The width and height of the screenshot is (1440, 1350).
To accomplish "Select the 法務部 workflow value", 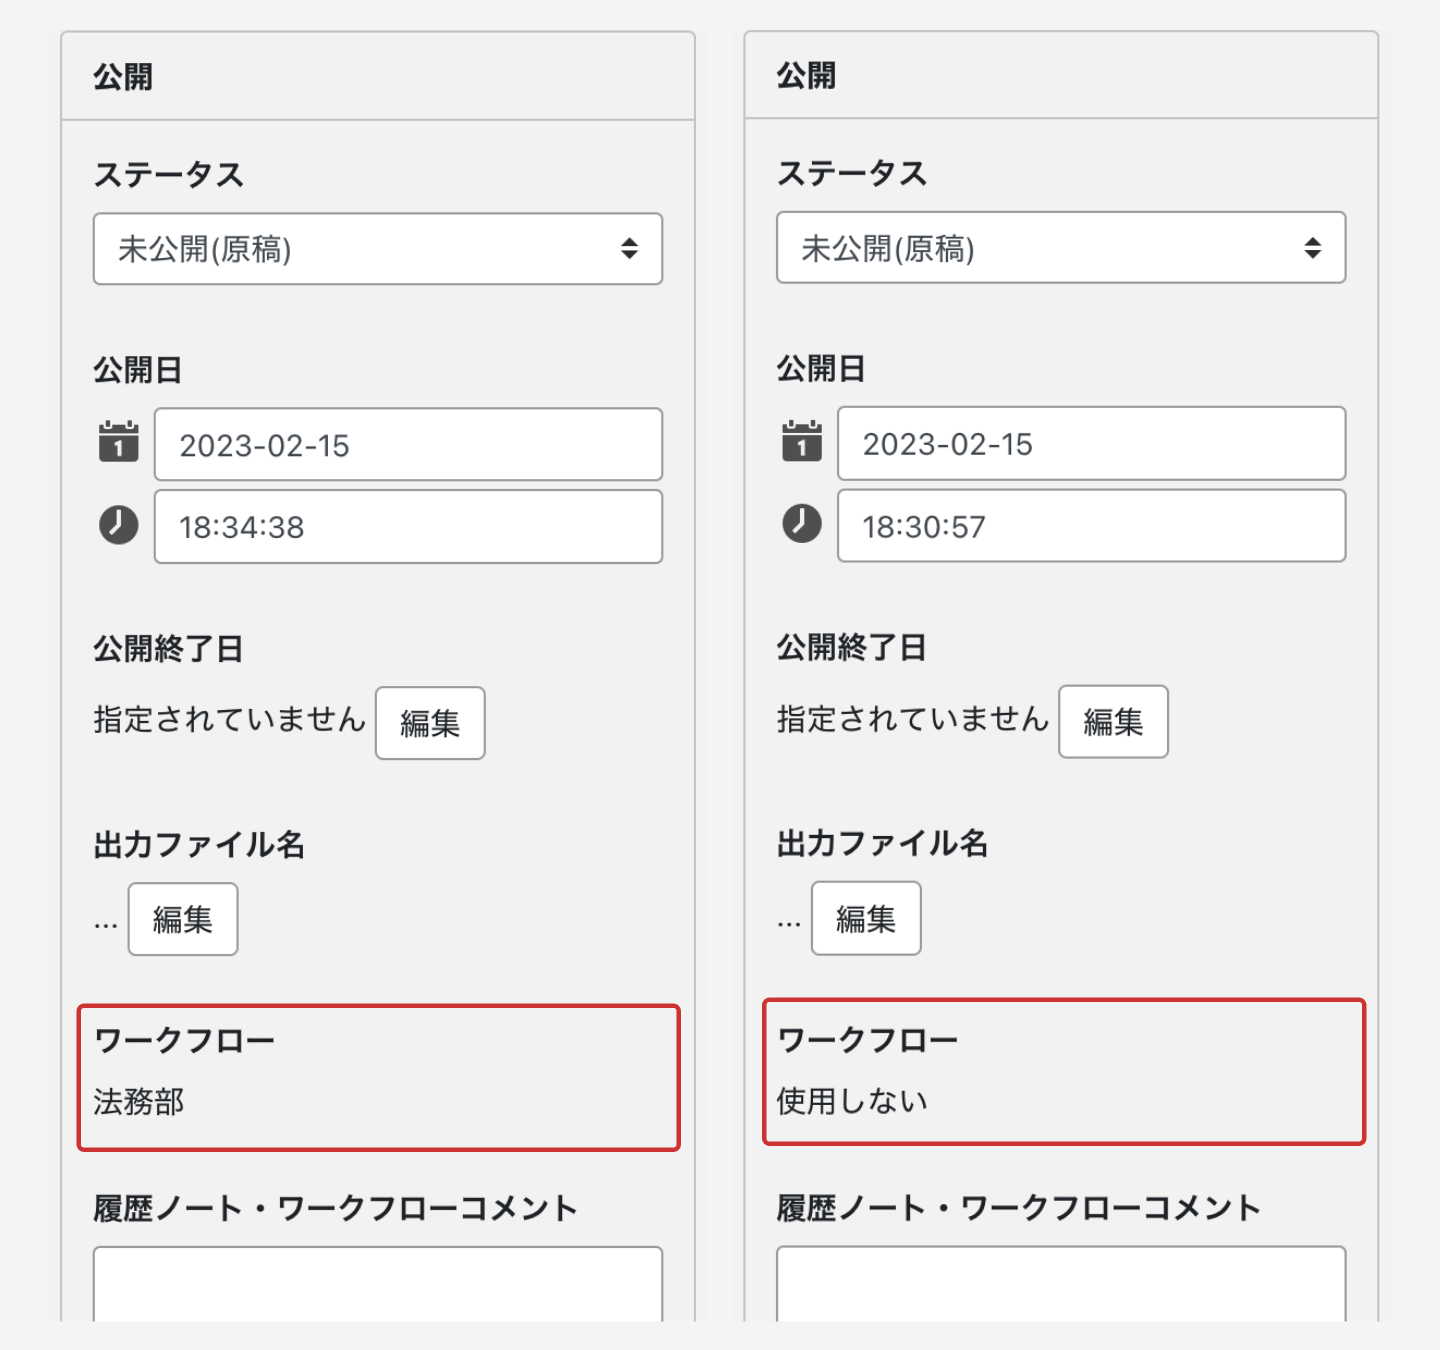I will tap(139, 1102).
